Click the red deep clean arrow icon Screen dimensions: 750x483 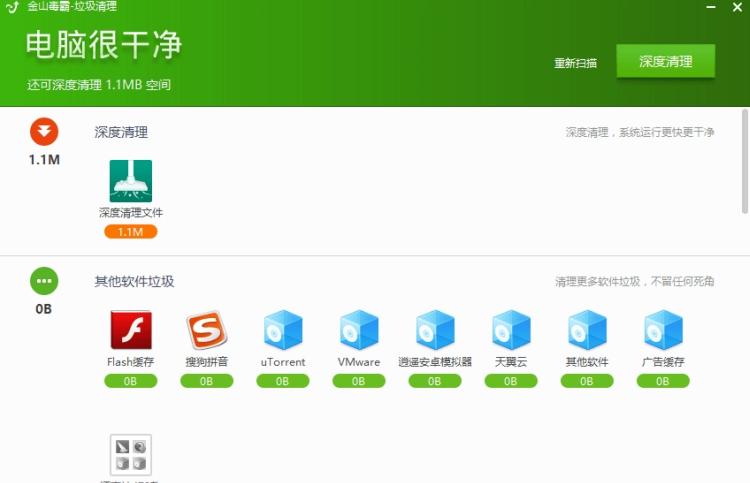pyautogui.click(x=44, y=132)
